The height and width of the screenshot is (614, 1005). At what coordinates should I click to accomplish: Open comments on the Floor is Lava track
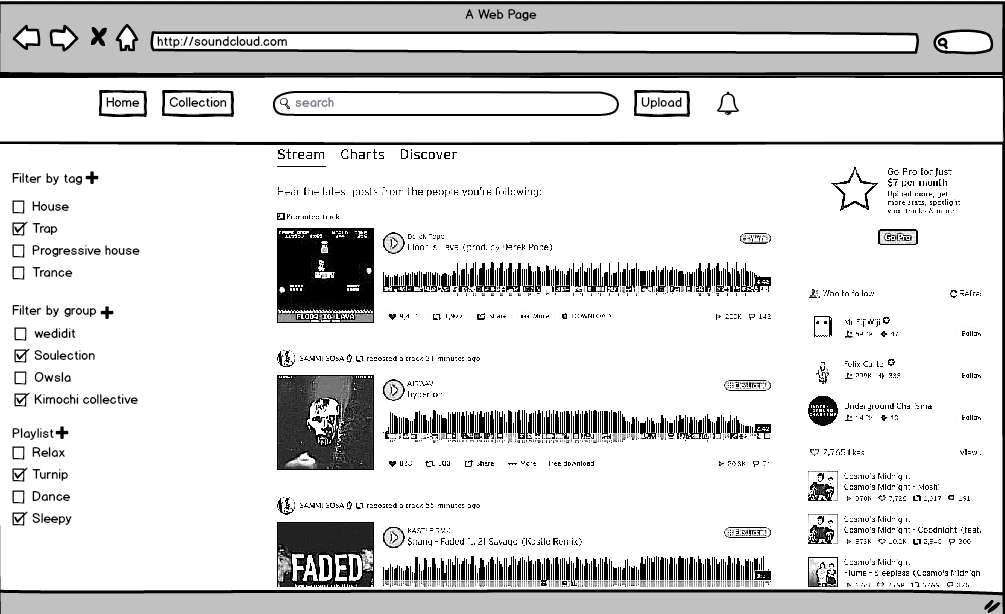tap(760, 317)
